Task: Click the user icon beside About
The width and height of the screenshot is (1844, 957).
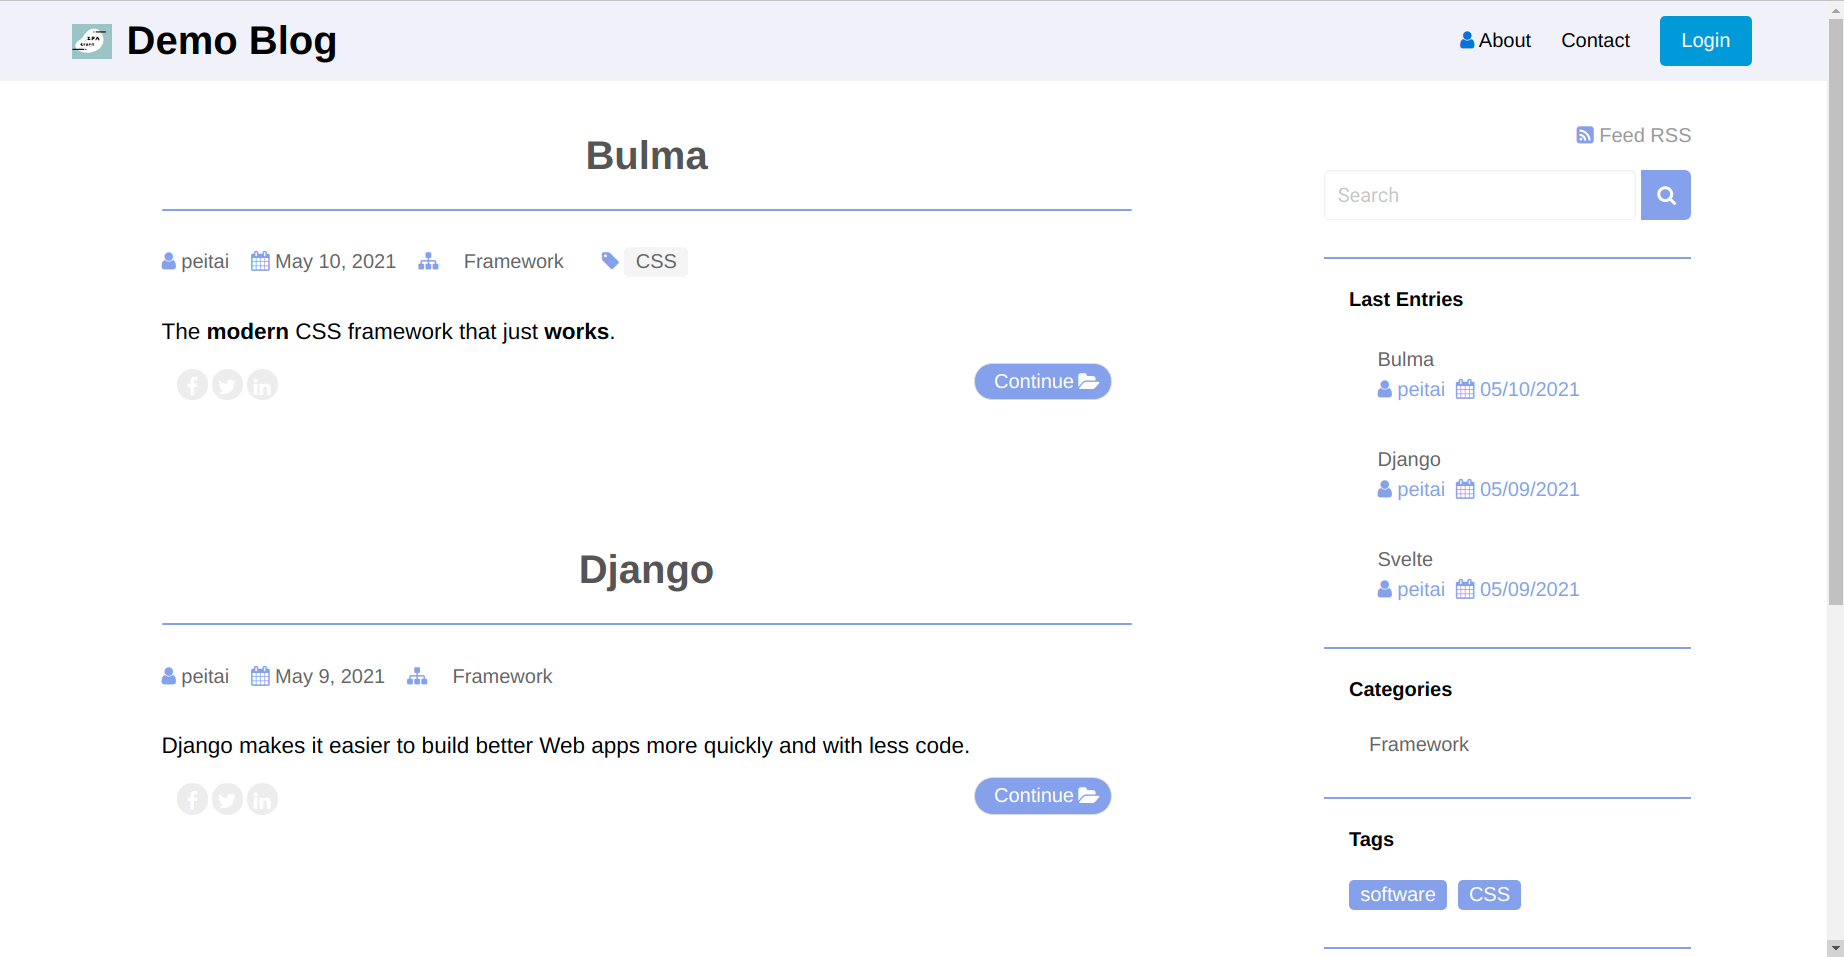Action: (1467, 40)
